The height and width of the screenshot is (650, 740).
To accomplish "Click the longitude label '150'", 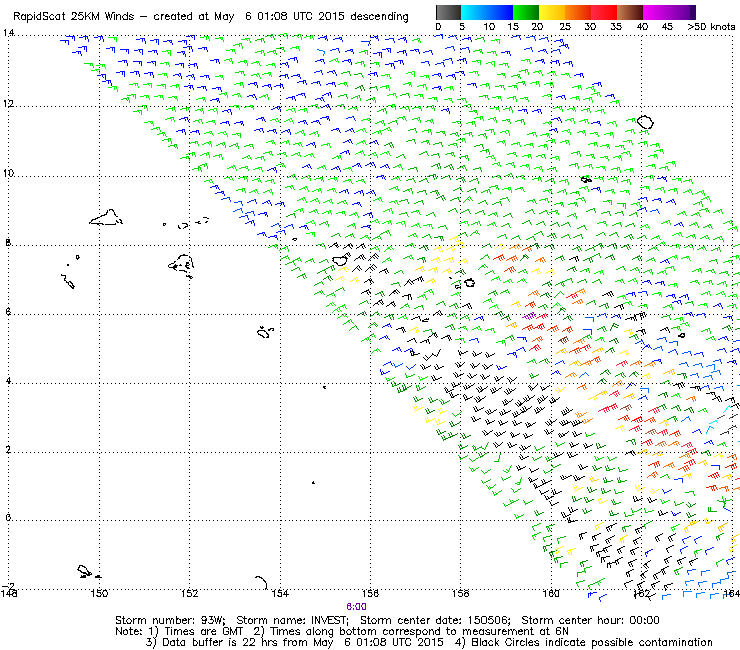I will (x=99, y=593).
